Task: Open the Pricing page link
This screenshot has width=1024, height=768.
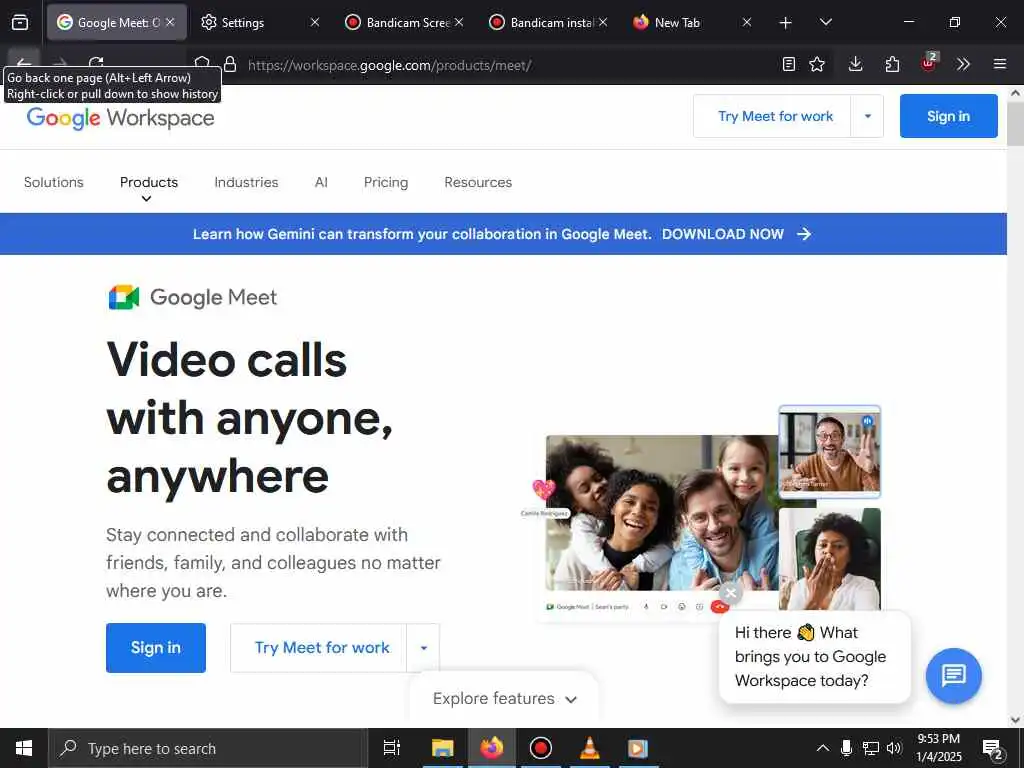Action: click(386, 182)
